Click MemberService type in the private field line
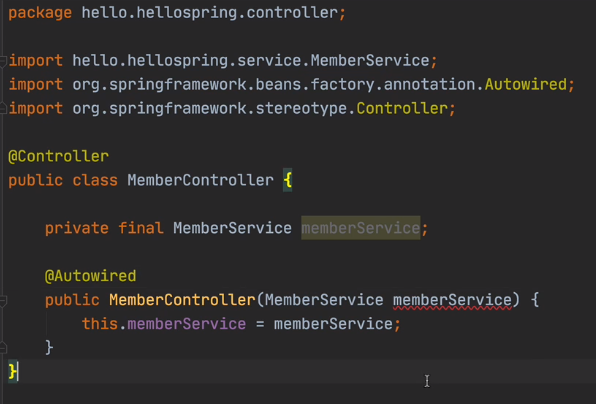 click(x=232, y=228)
